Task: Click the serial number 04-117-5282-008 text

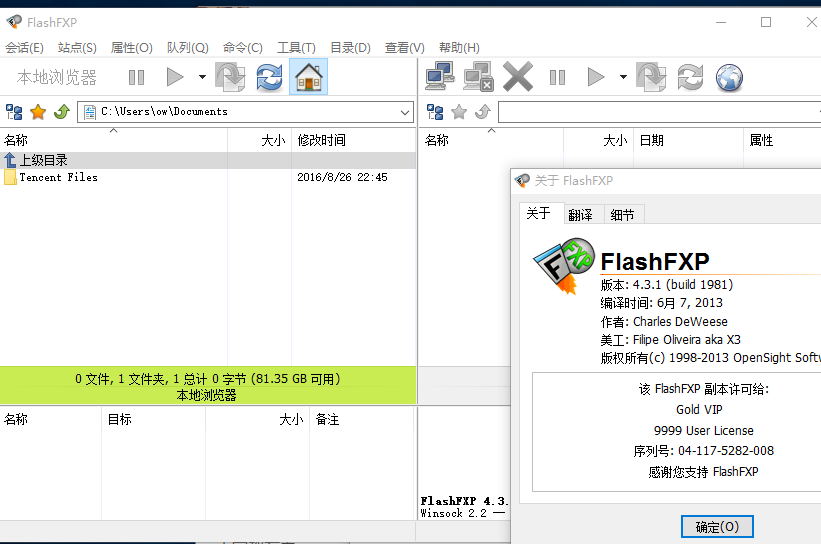Action: coord(725,451)
